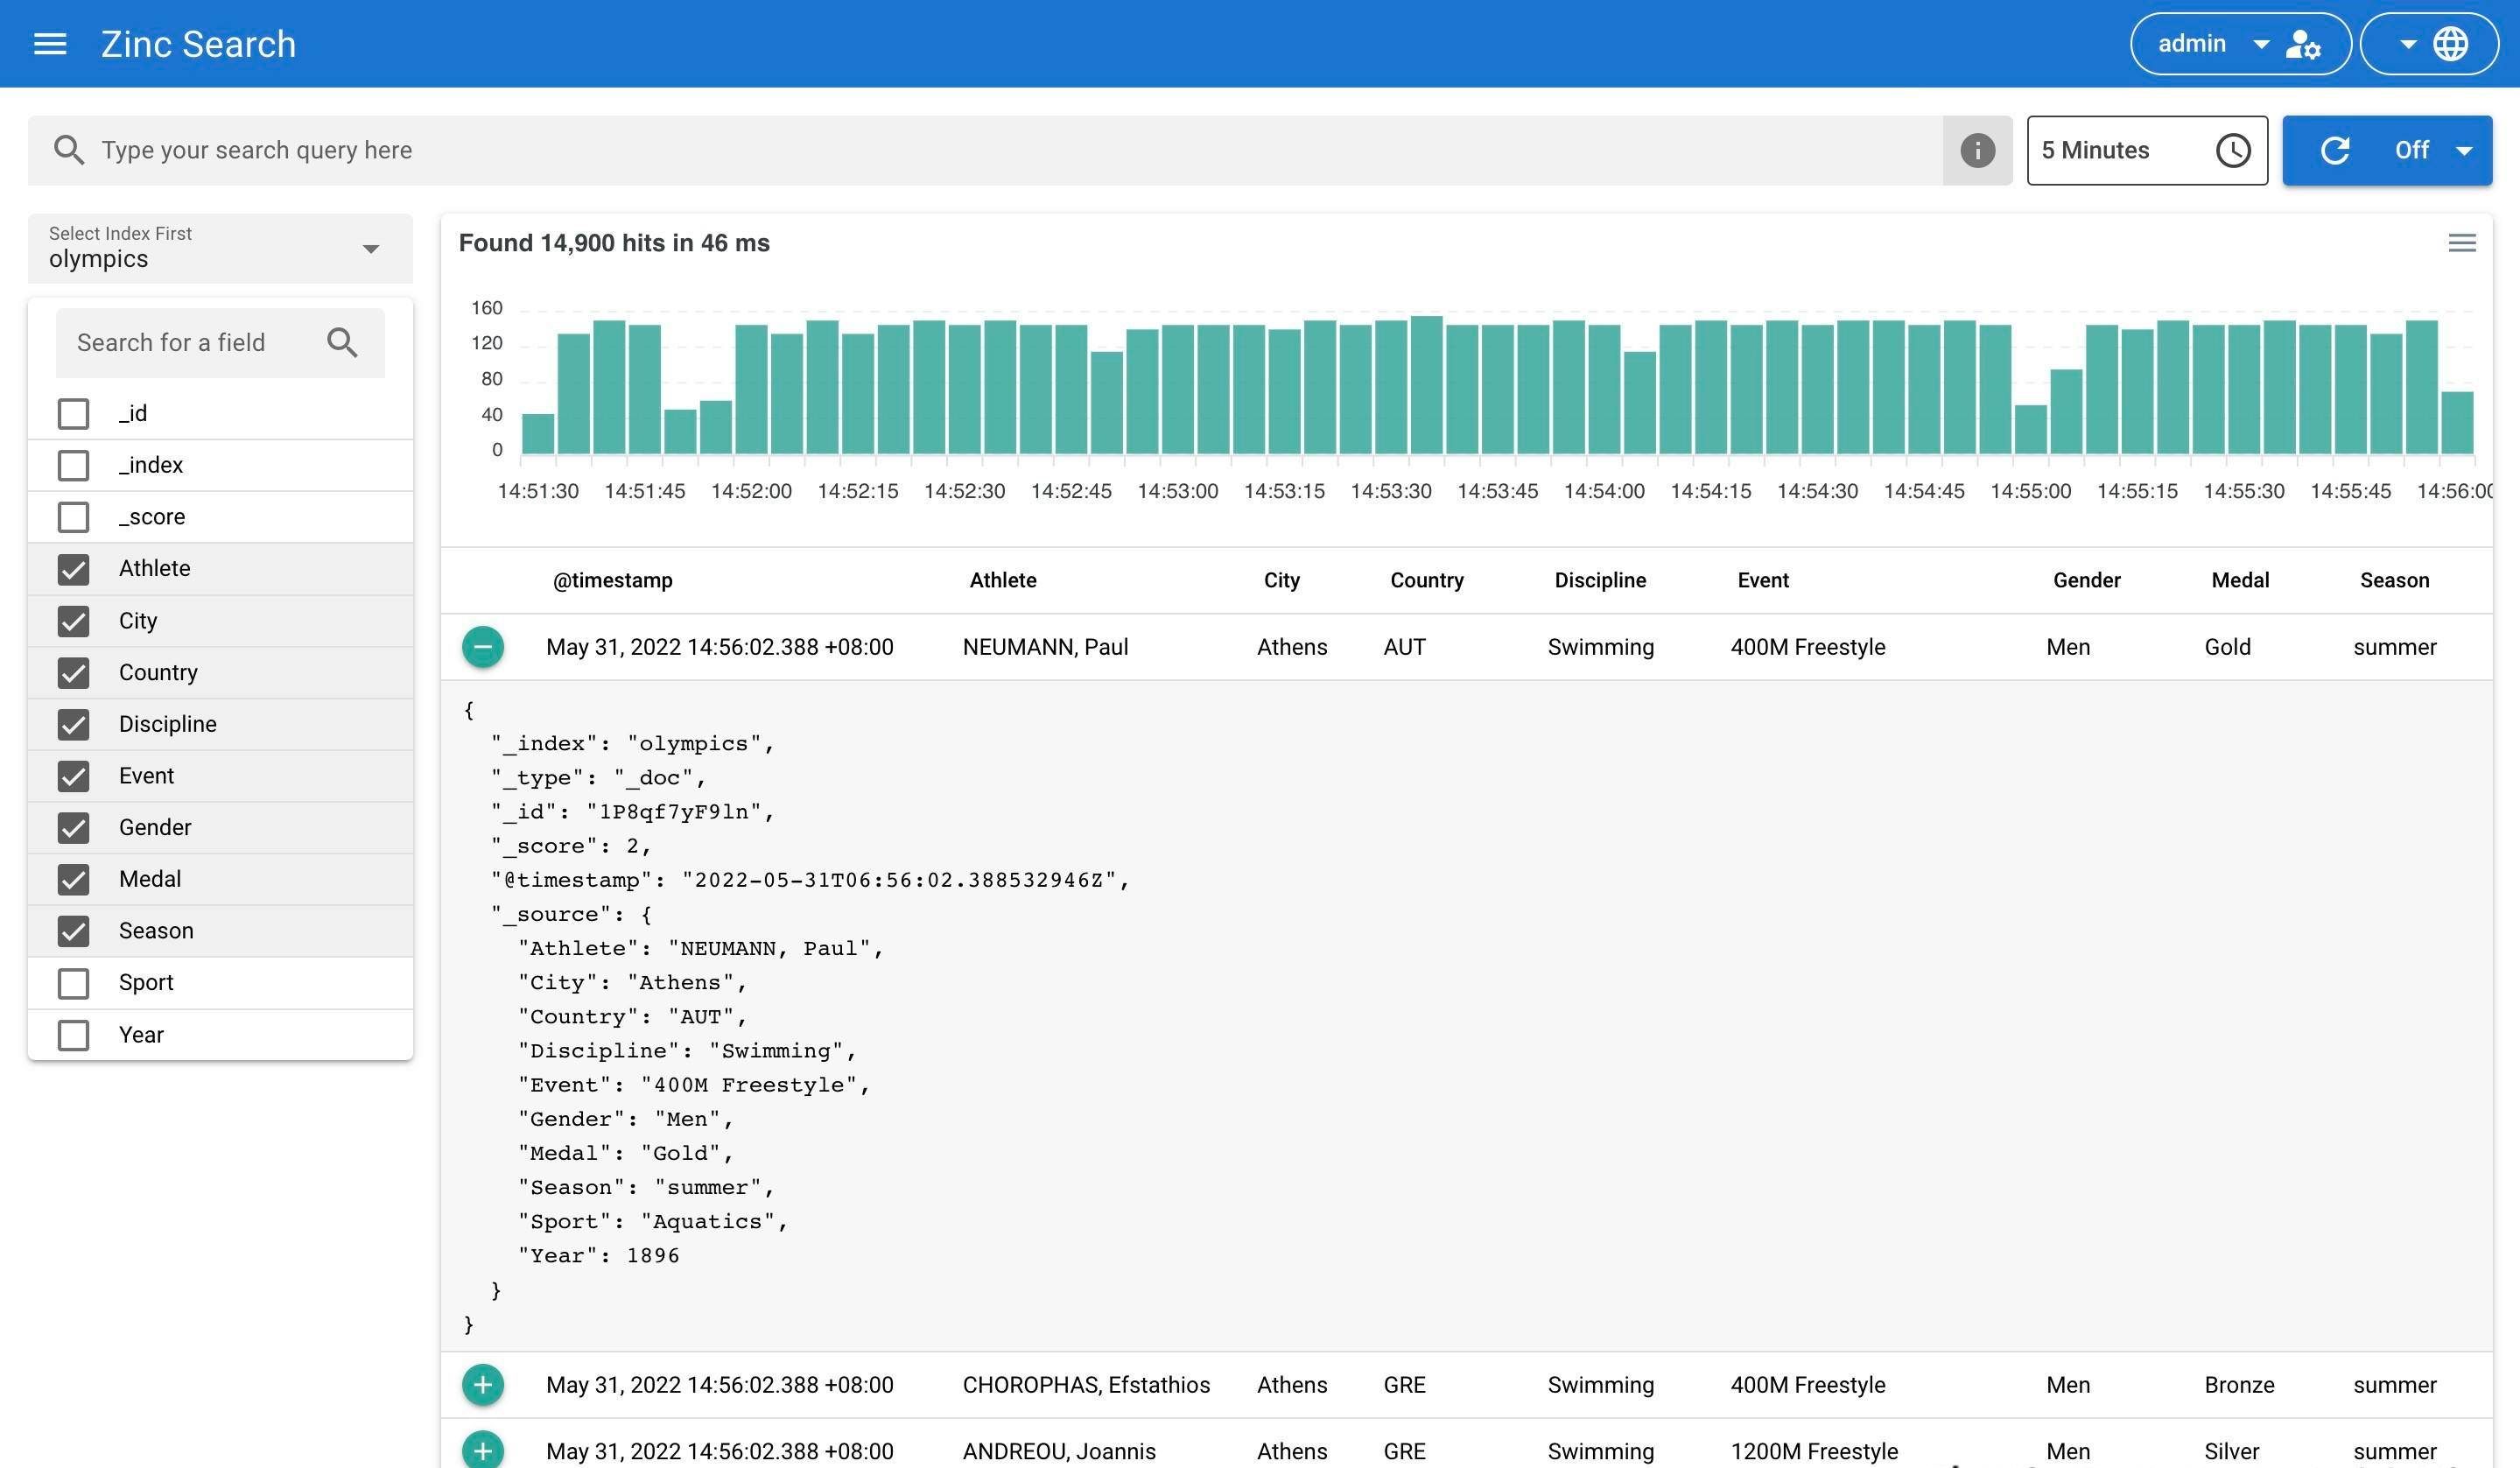Screen dimensions: 2520x1468
Task: Enable the Sport field checkbox
Action: coord(73,983)
